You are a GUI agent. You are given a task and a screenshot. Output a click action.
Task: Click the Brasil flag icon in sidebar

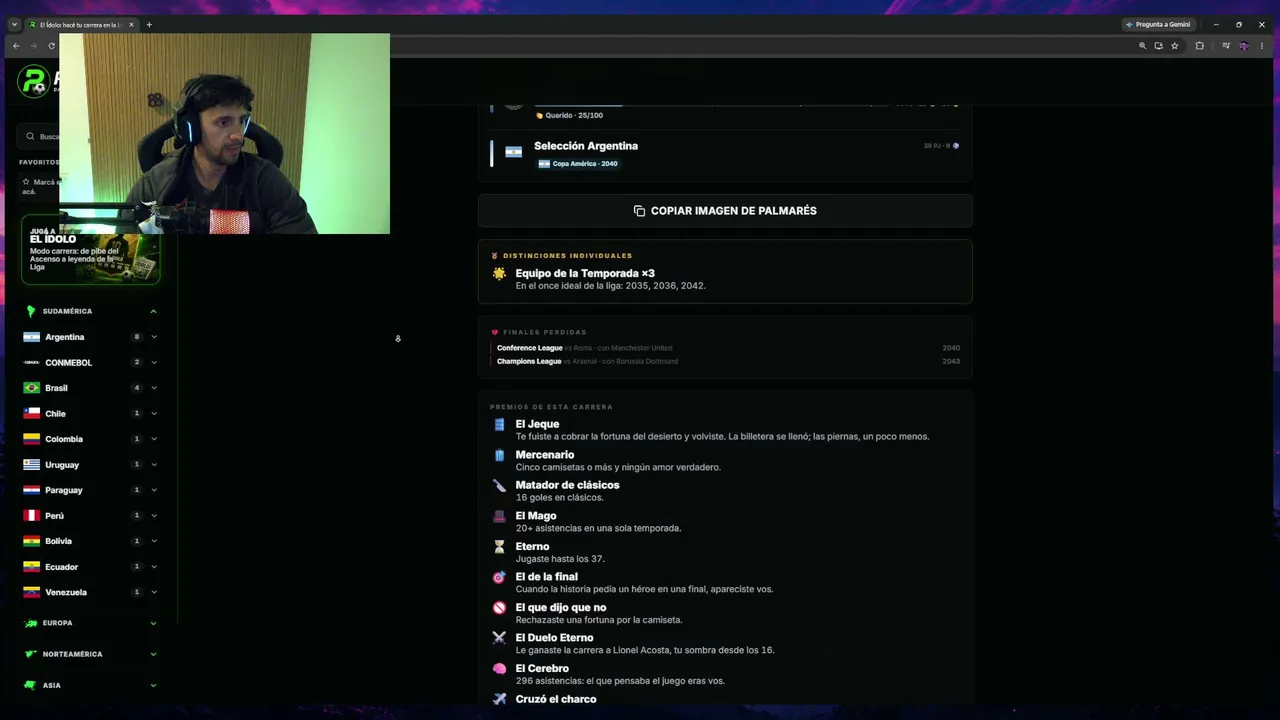tap(31, 388)
